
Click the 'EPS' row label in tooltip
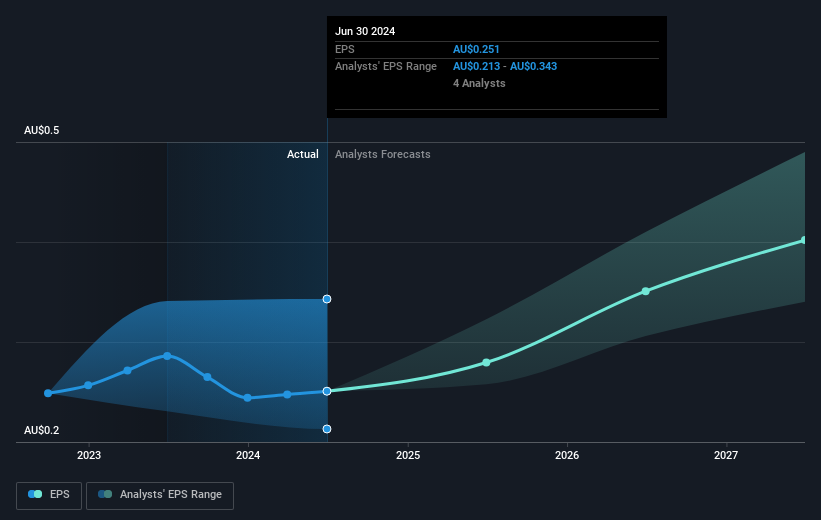pyautogui.click(x=345, y=49)
